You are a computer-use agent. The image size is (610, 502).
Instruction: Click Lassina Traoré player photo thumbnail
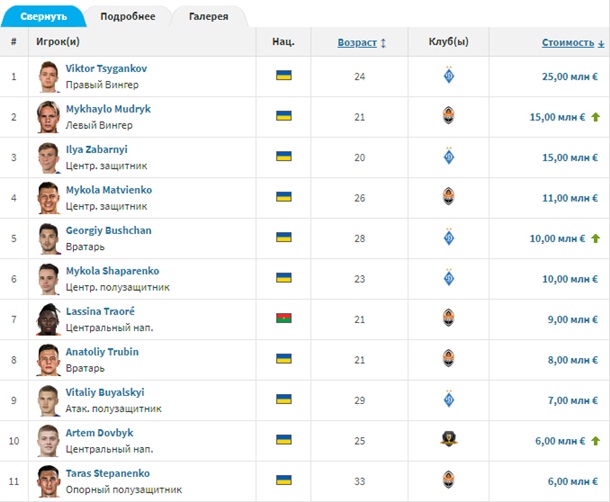coord(49,319)
